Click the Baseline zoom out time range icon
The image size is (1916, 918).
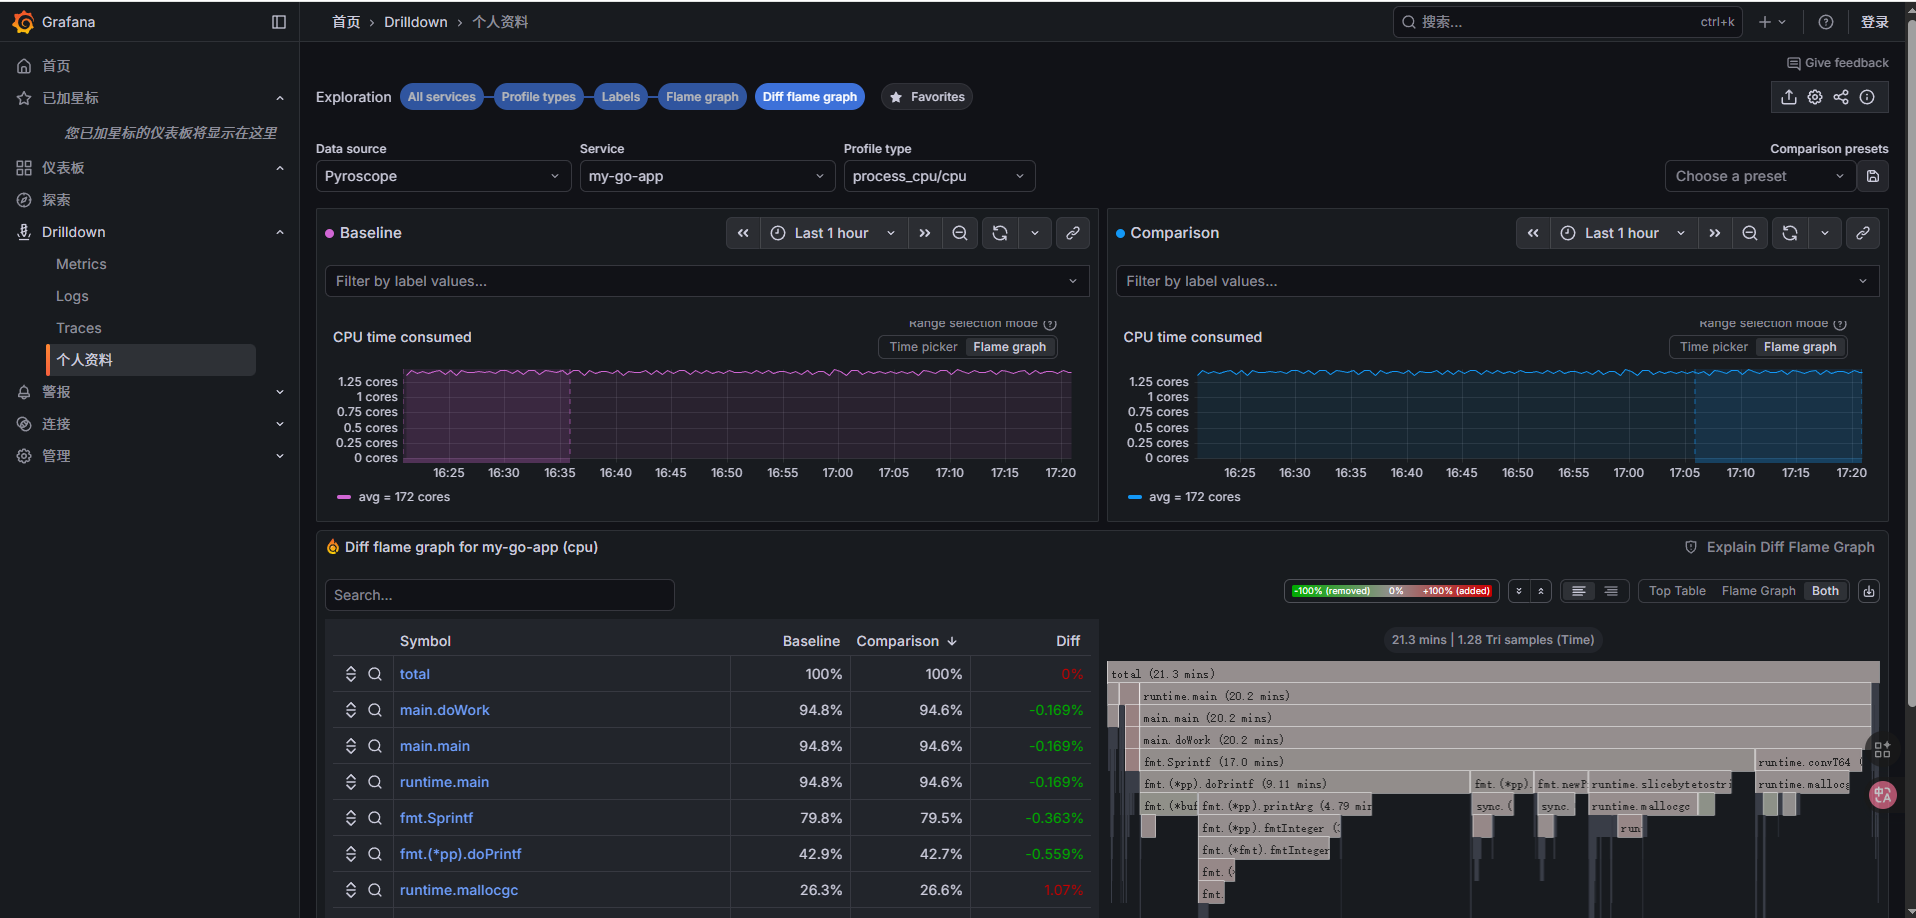(959, 233)
